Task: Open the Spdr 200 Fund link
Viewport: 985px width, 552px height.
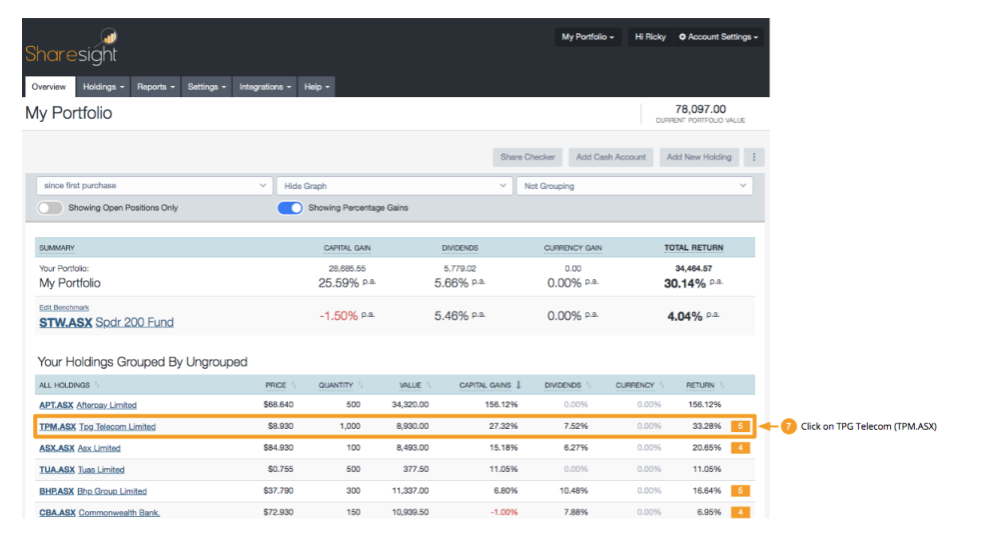Action: click(134, 322)
